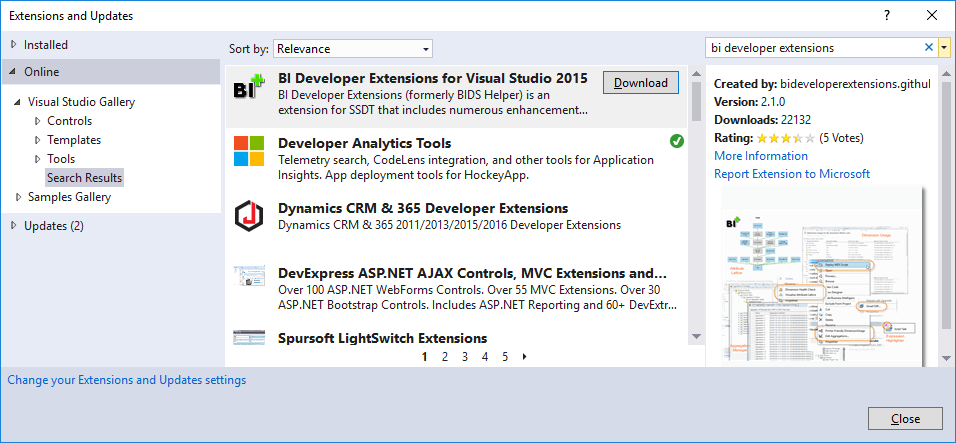Expand the Updates (2) section

[14, 225]
